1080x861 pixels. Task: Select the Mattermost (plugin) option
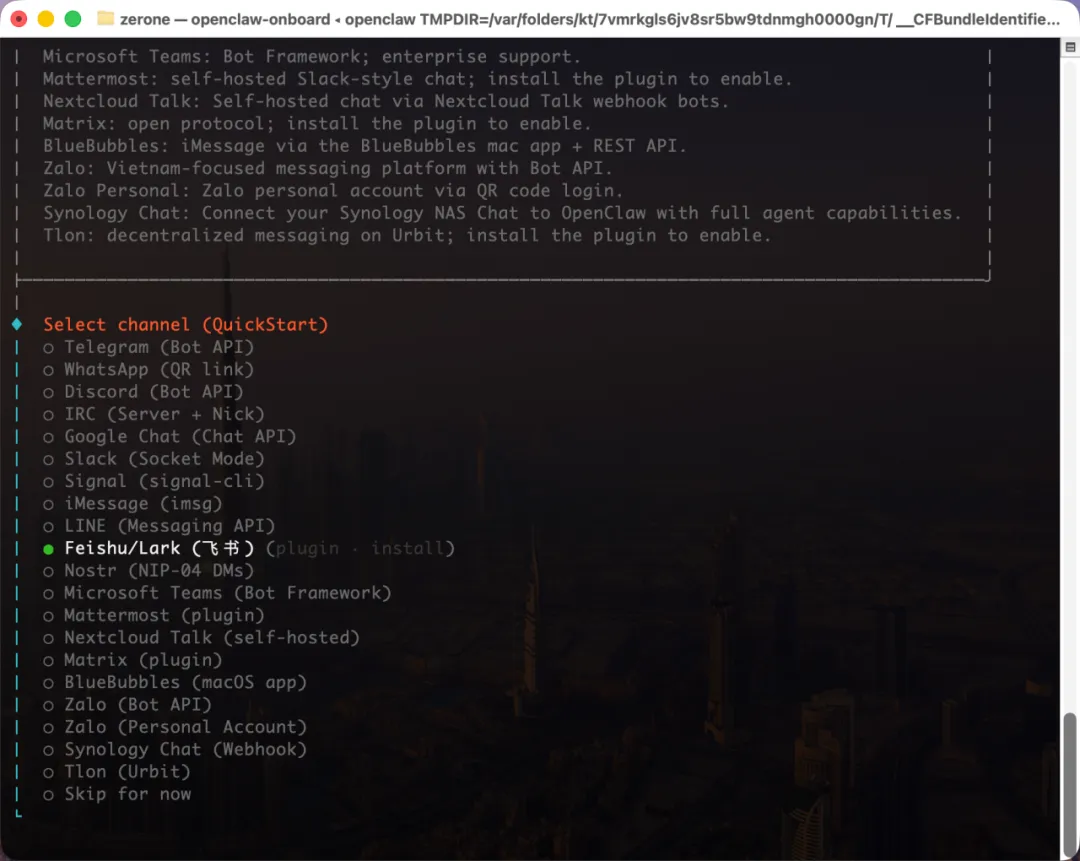coord(154,616)
